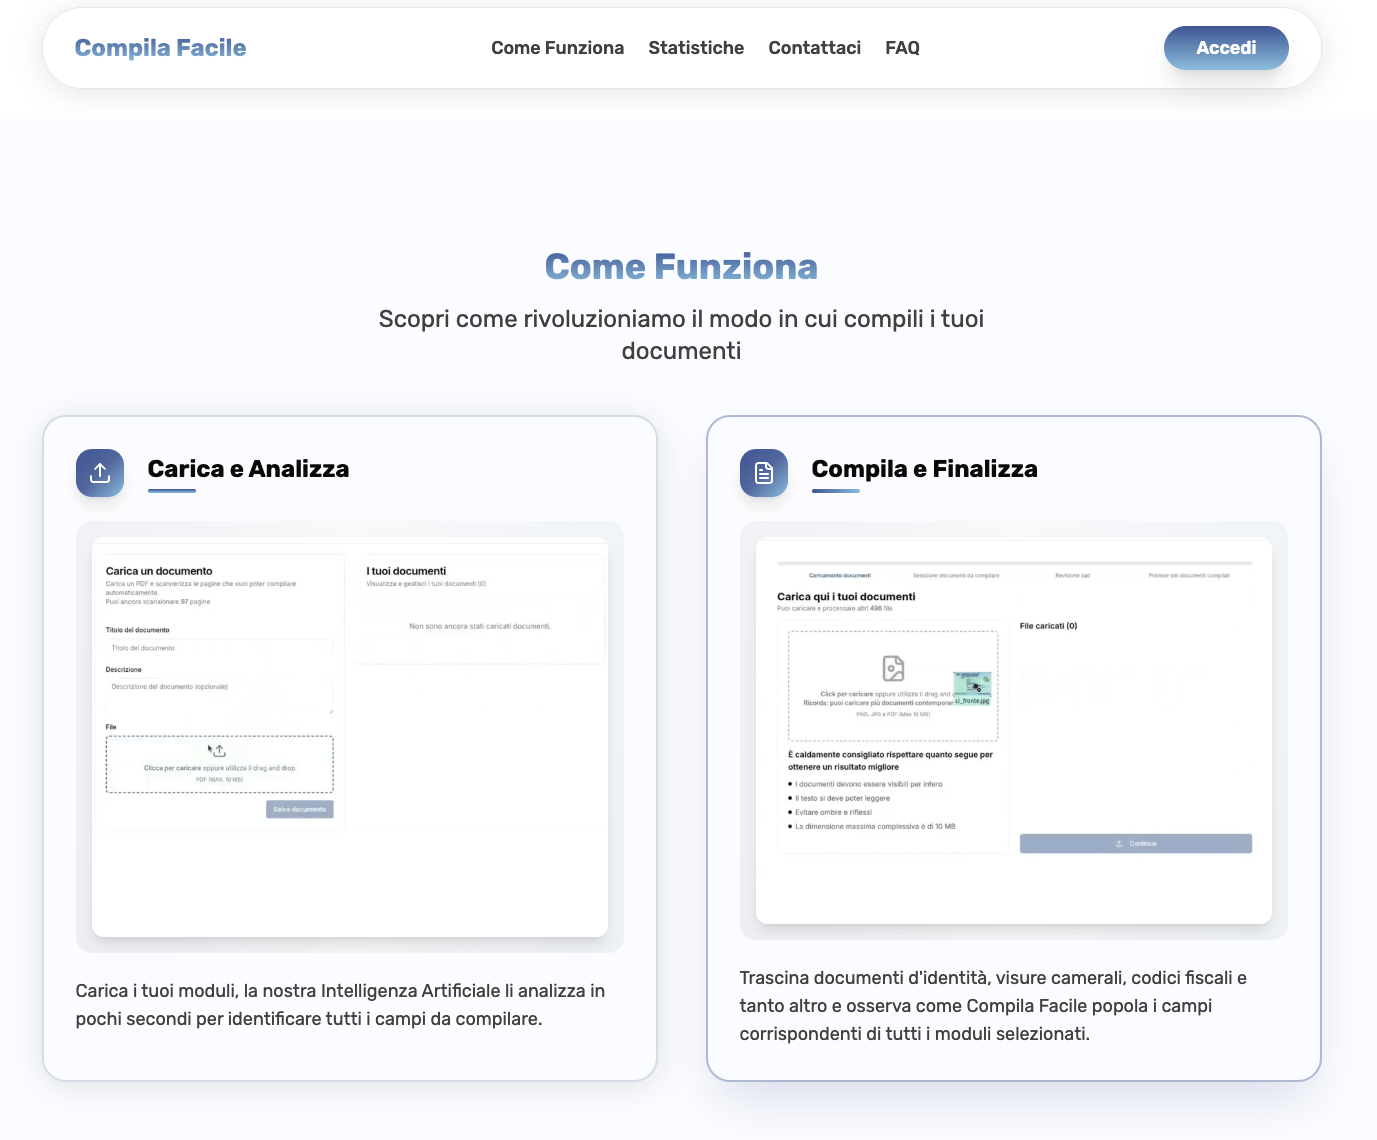
Task: Click the Salva documento button
Action: click(299, 809)
